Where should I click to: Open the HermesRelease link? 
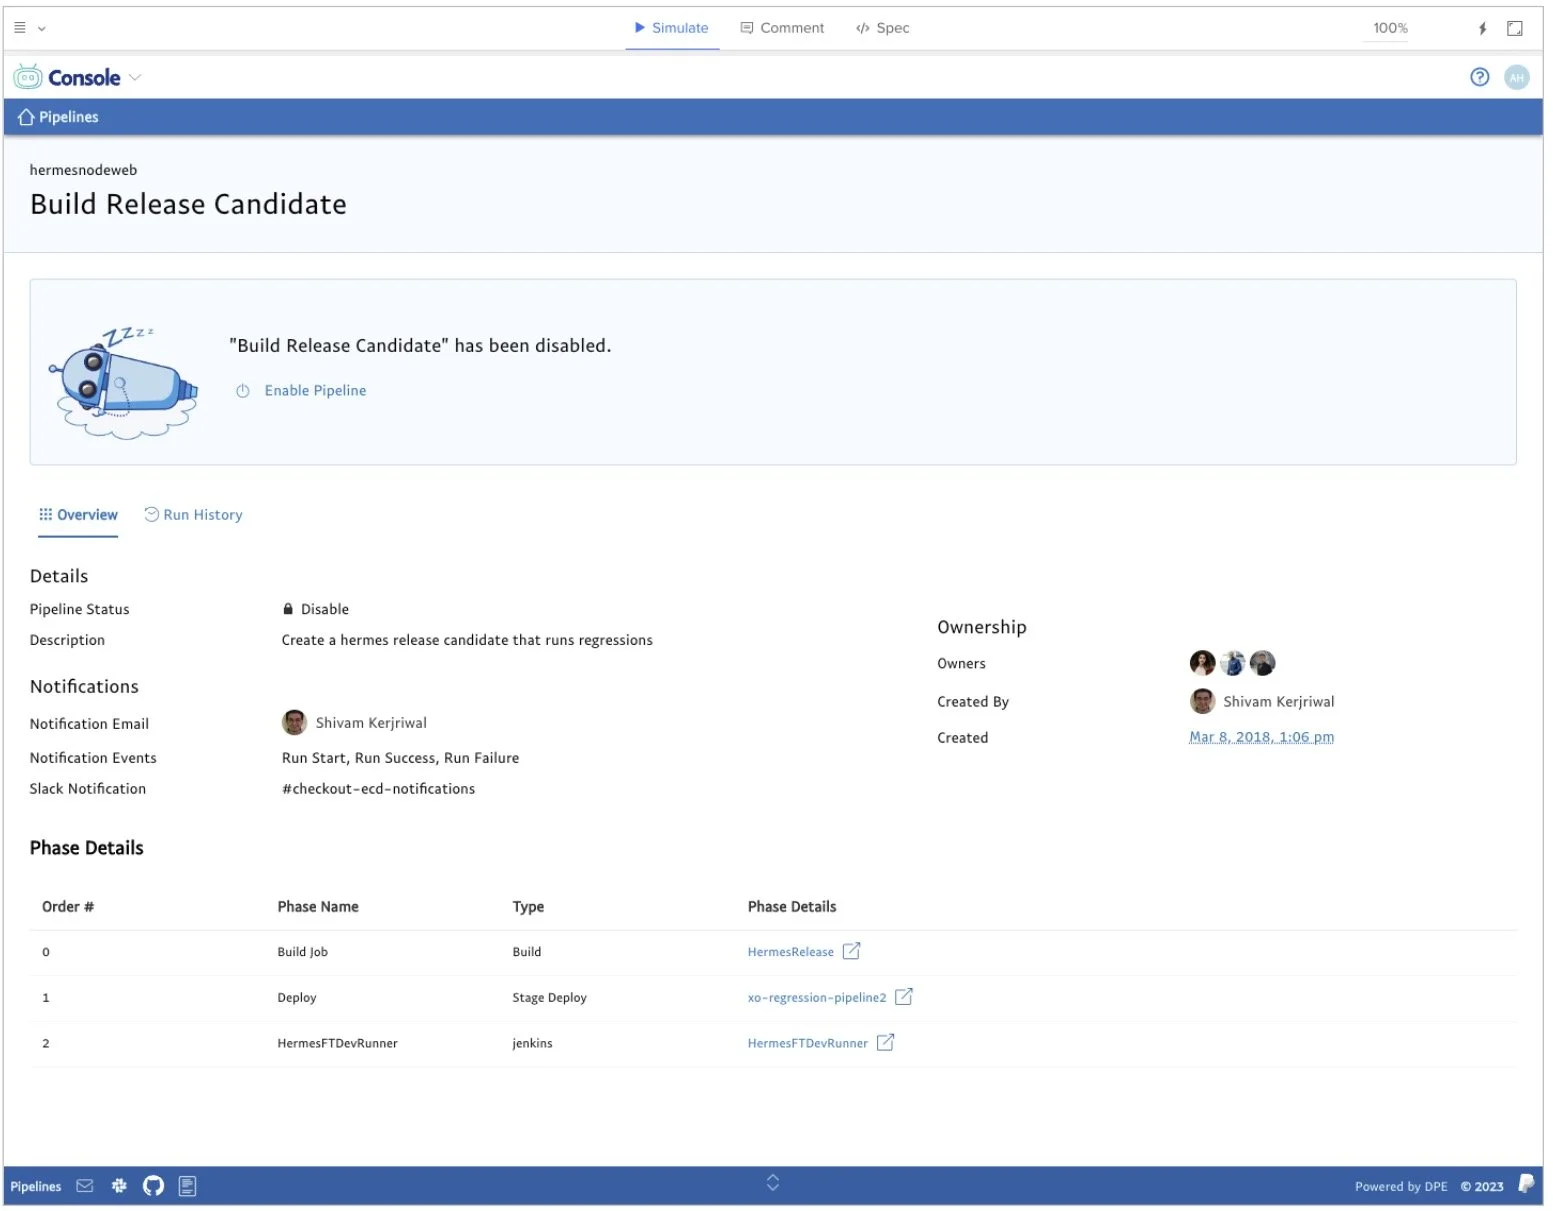pos(791,952)
